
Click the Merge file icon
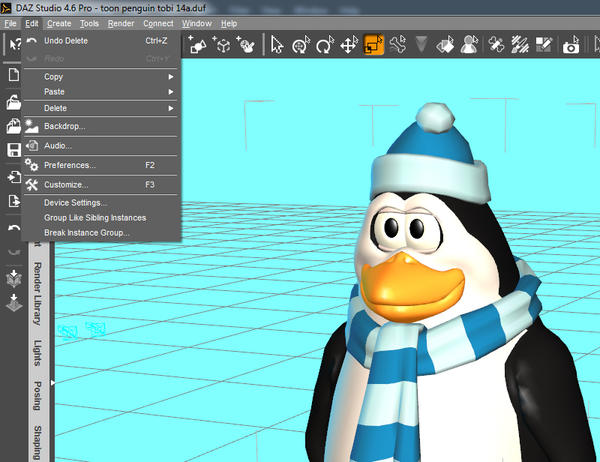click(x=14, y=126)
